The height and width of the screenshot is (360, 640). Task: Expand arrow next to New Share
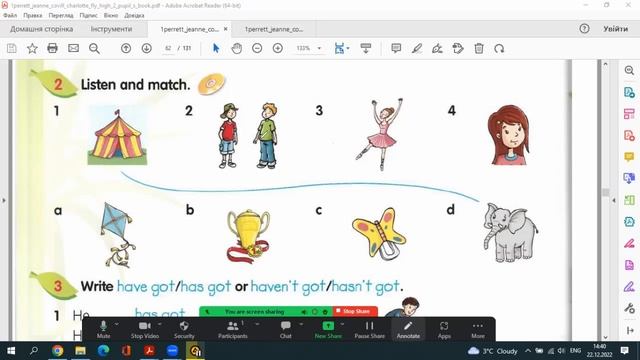(342, 324)
